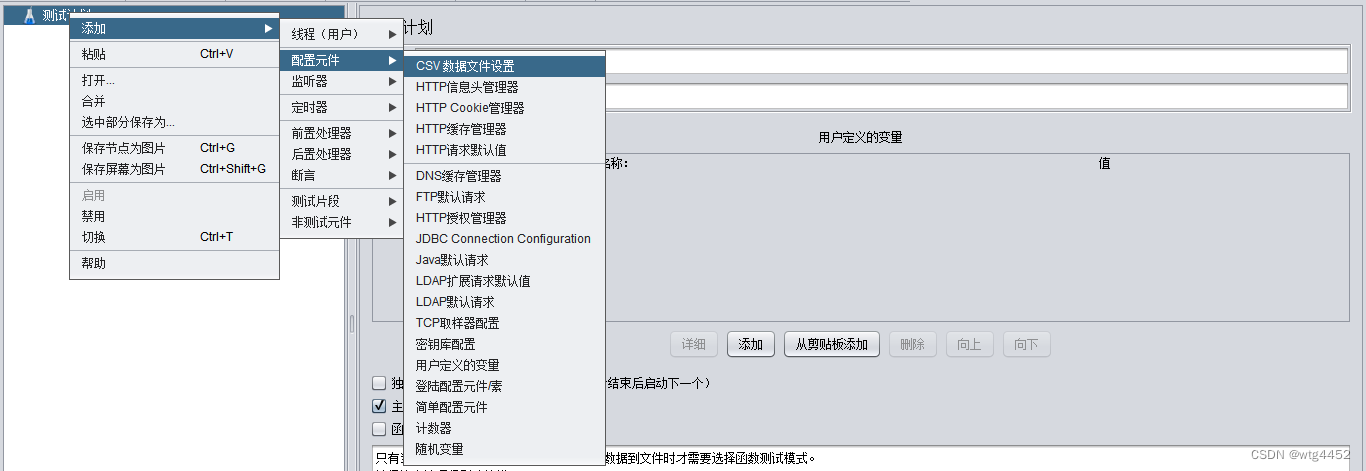Expand the 后置处理器 submenu
The image size is (1366, 471).
pyautogui.click(x=341, y=154)
